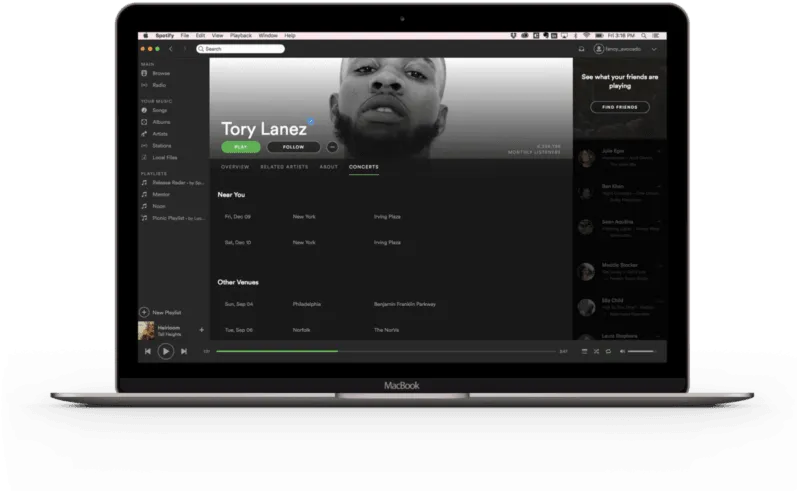Image resolution: width=797 pixels, height=491 pixels.
Task: Go to Artists in Your Music
Action: [x=160, y=134]
